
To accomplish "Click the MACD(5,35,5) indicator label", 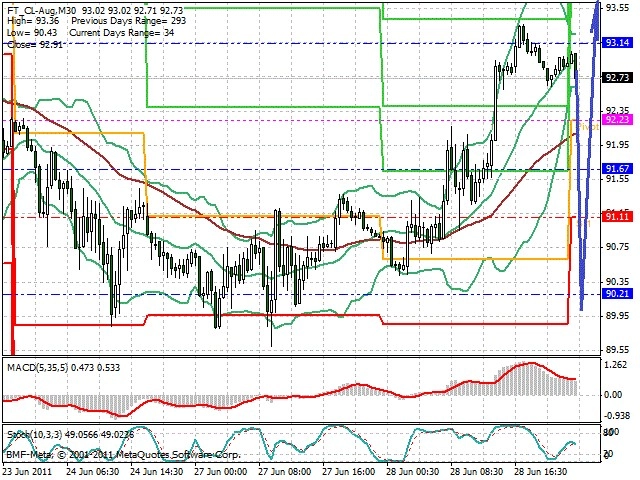I will click(38, 368).
